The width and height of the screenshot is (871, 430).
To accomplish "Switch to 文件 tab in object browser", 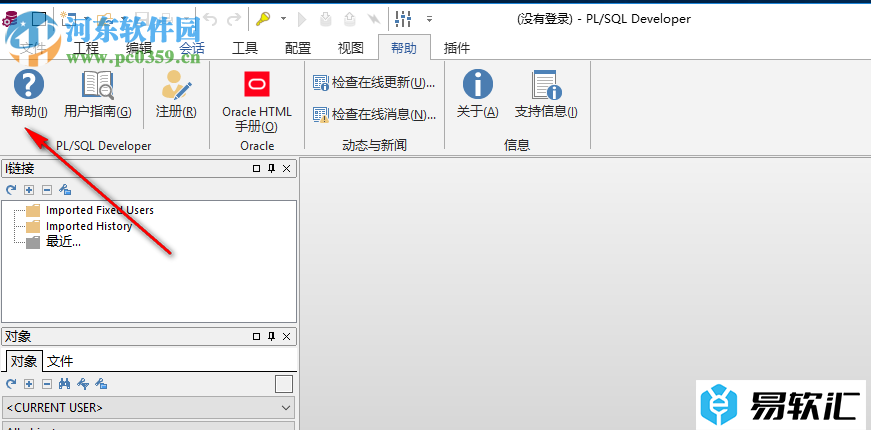I will [x=60, y=362].
